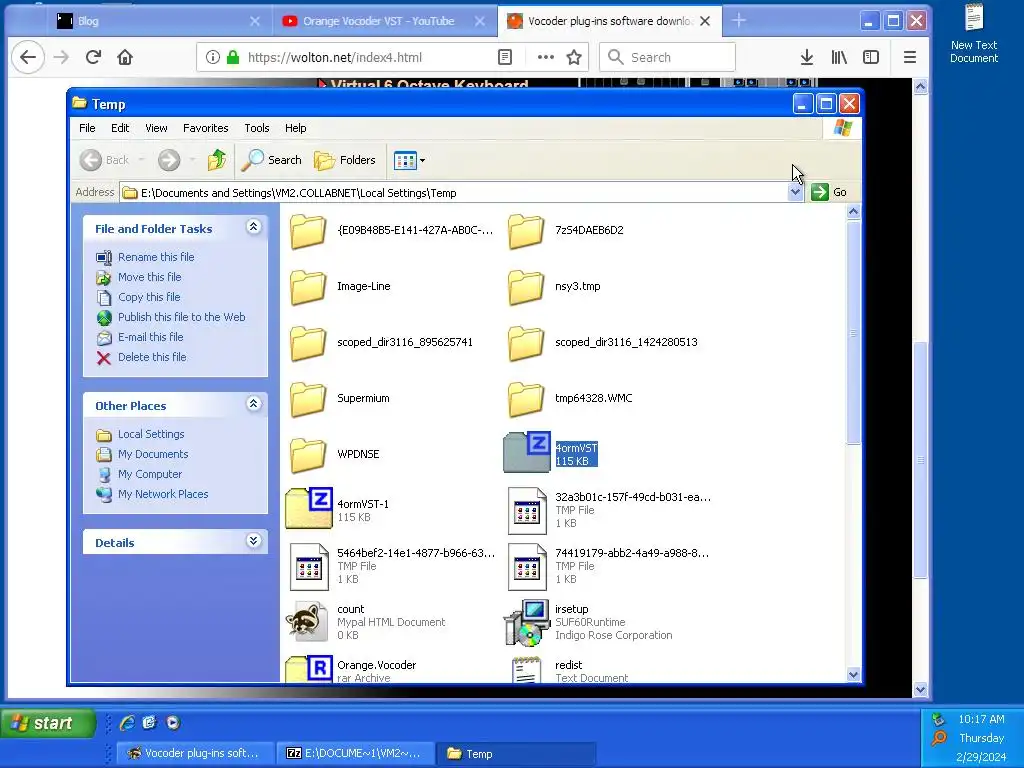Open the Edit menu in Temp window
This screenshot has height=768, width=1024.
[120, 128]
